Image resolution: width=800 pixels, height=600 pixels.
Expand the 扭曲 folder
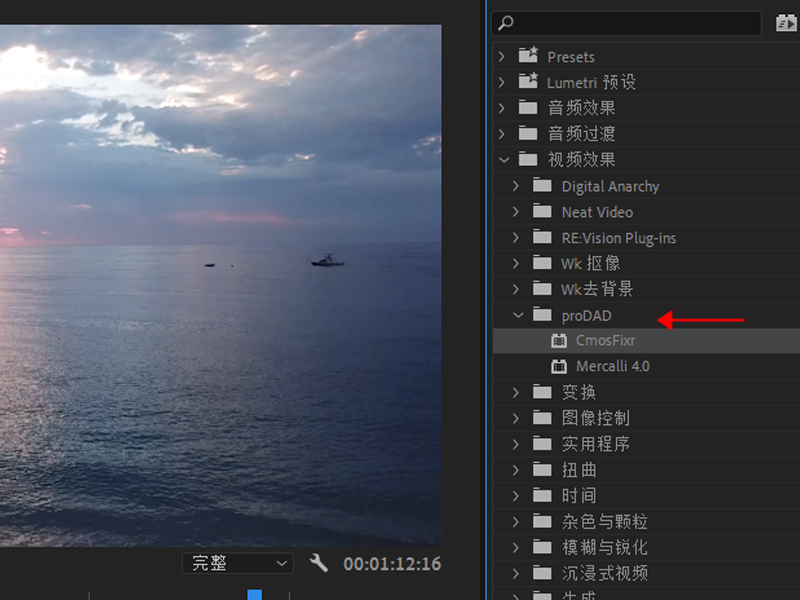pos(516,470)
